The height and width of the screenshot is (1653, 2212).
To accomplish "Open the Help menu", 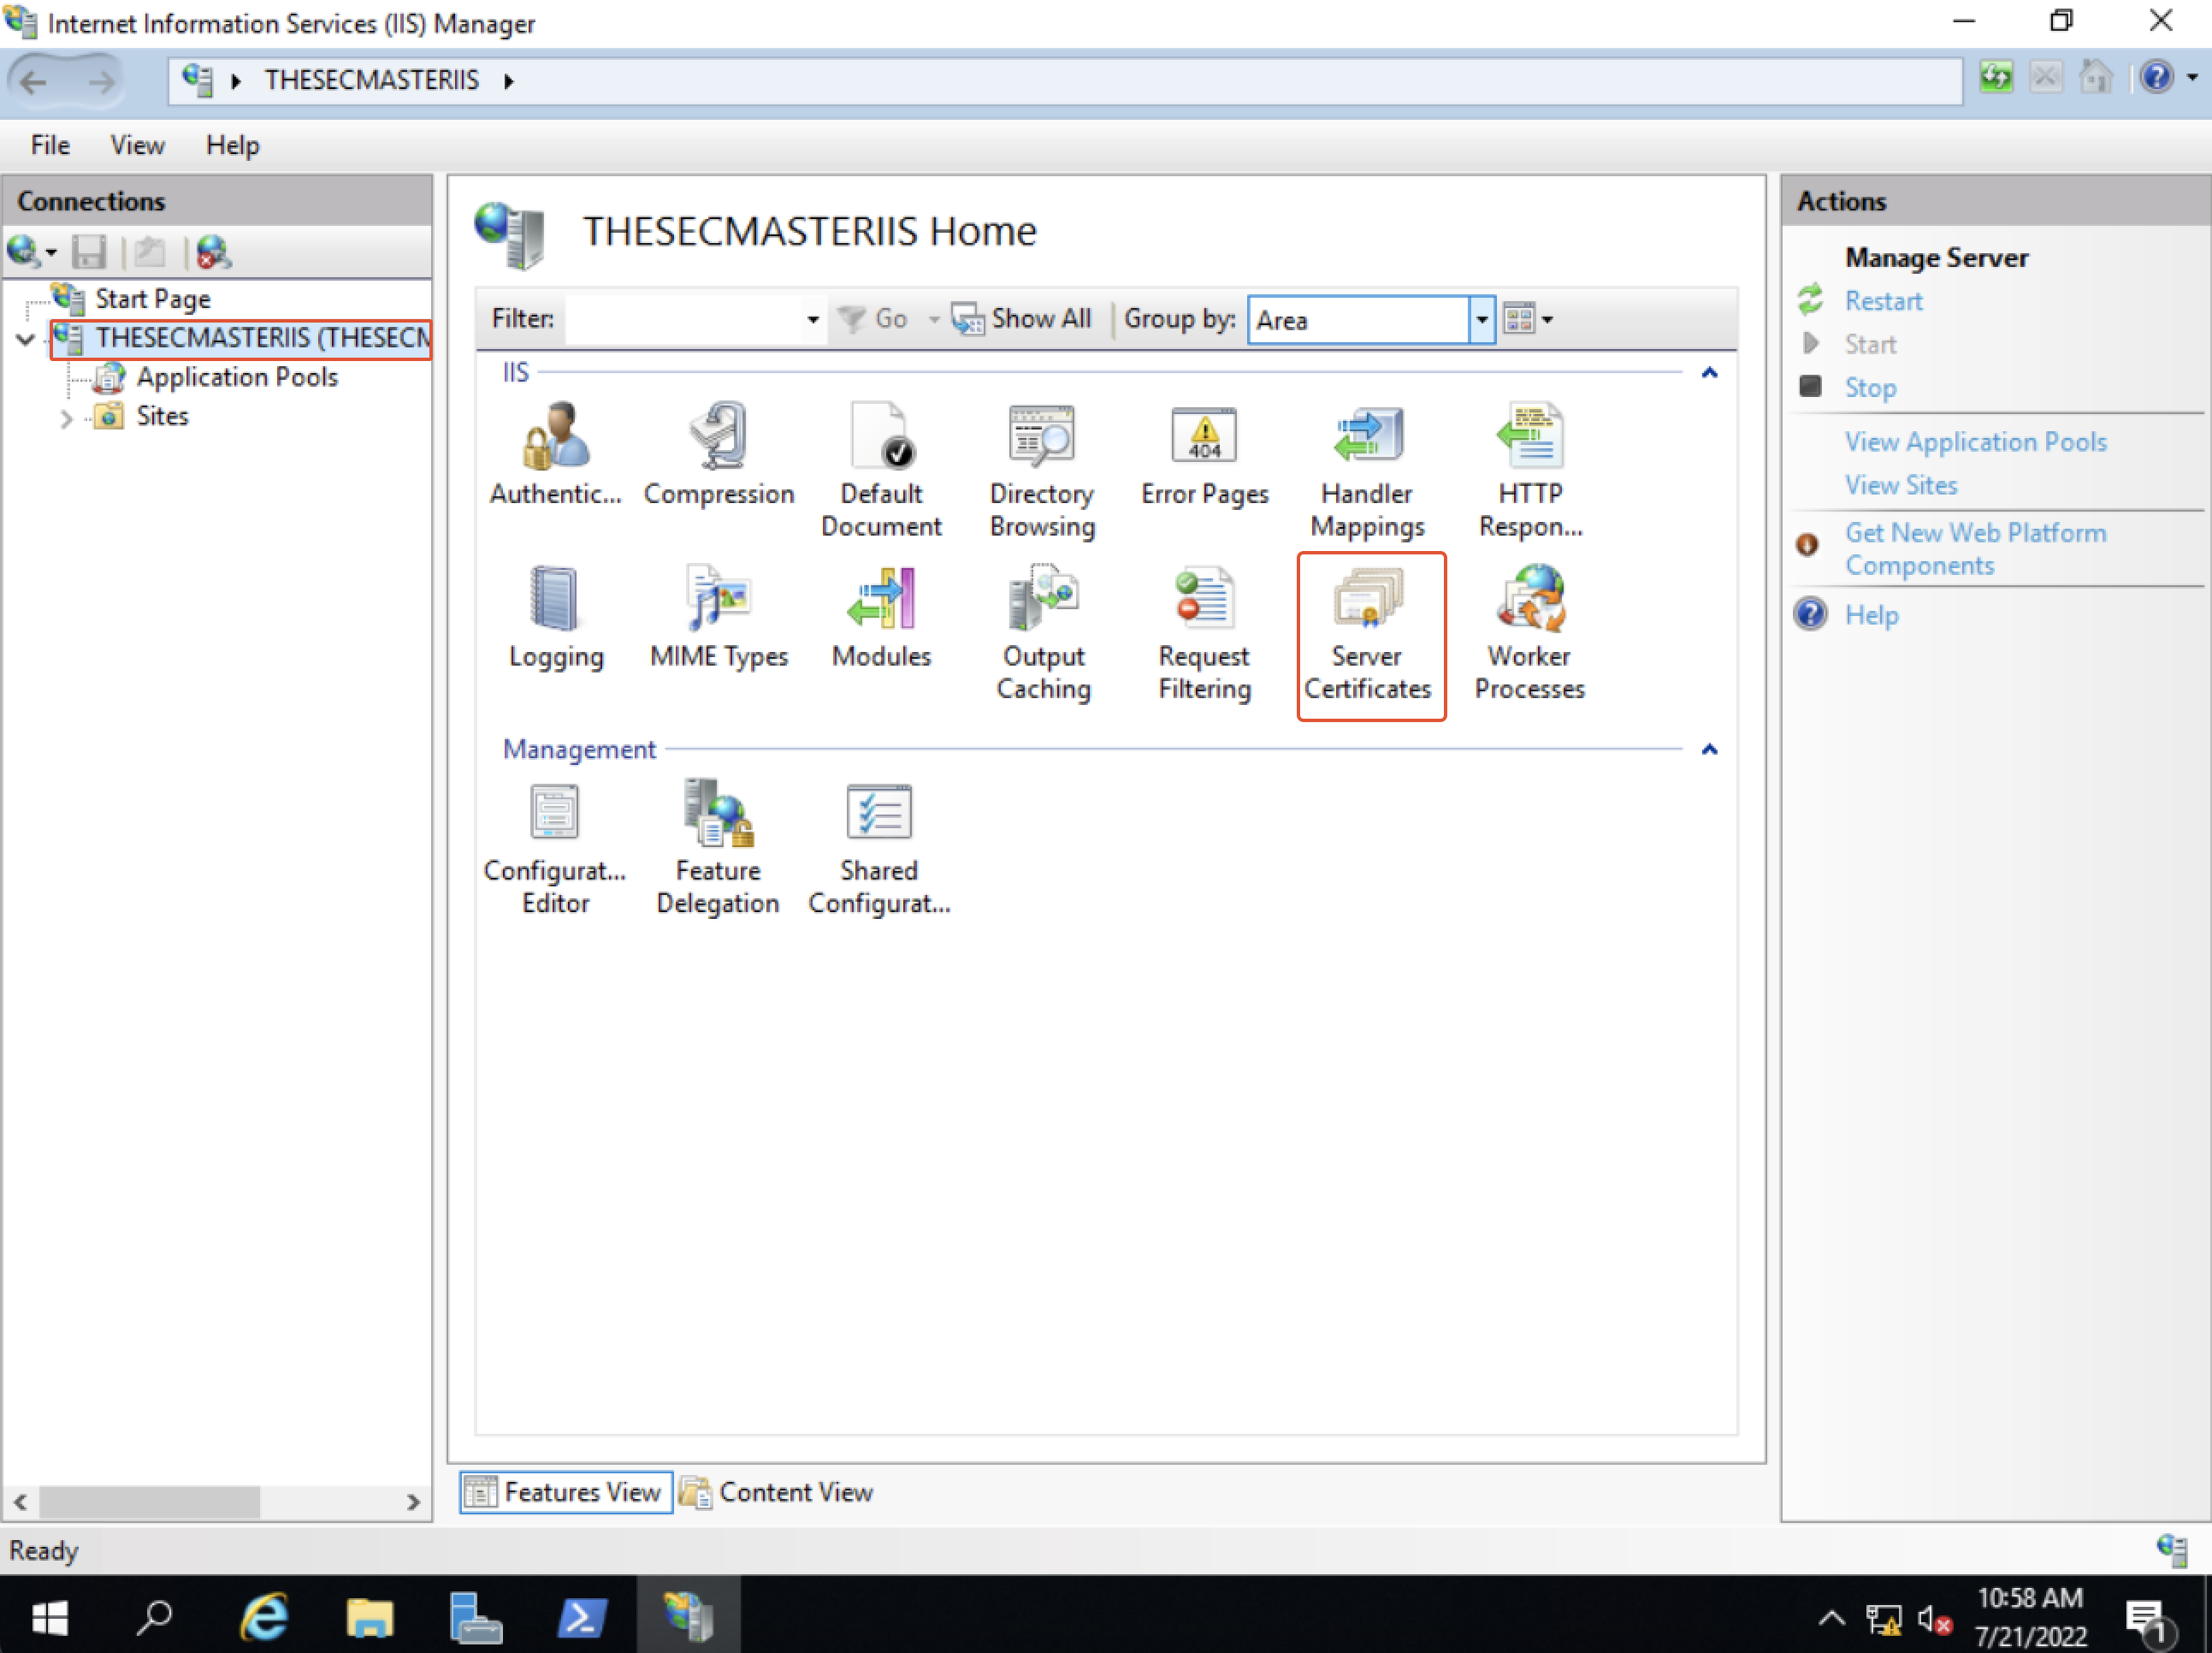I will [x=232, y=146].
